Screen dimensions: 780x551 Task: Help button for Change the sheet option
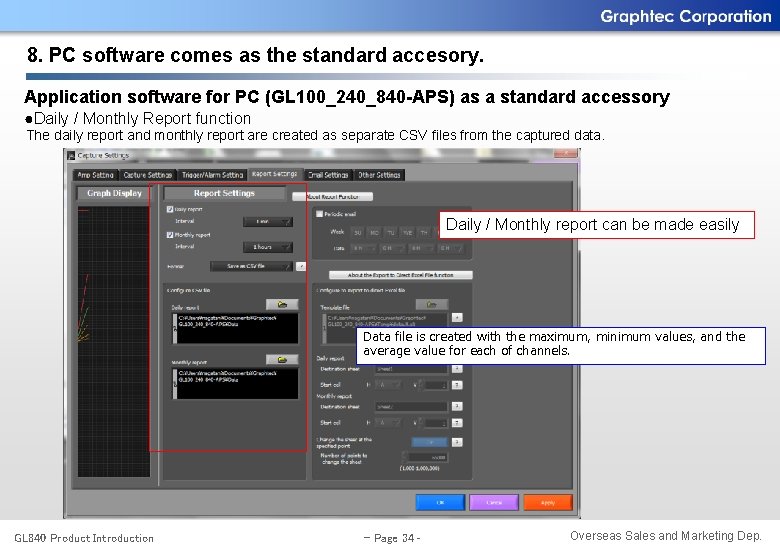457,442
